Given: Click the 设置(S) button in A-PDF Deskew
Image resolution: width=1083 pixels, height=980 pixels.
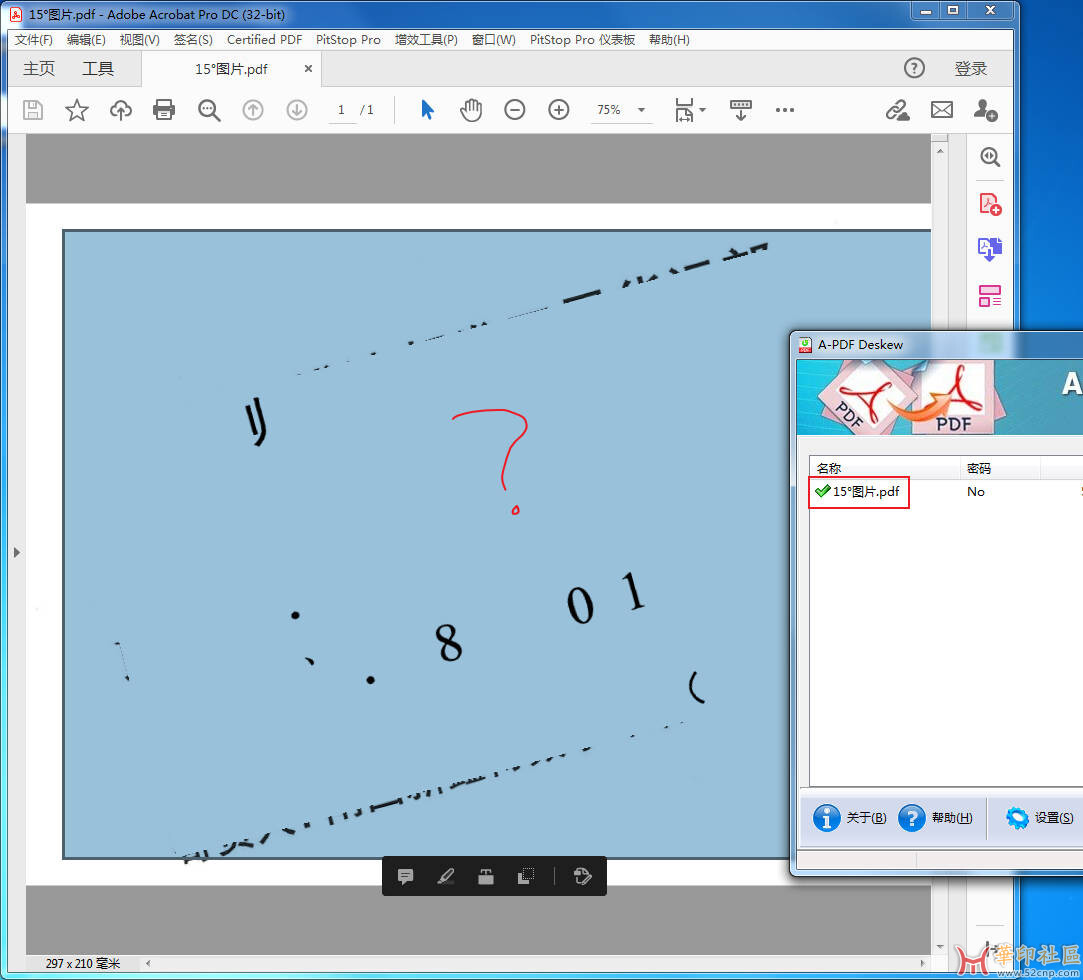Looking at the screenshot, I should [x=1040, y=817].
